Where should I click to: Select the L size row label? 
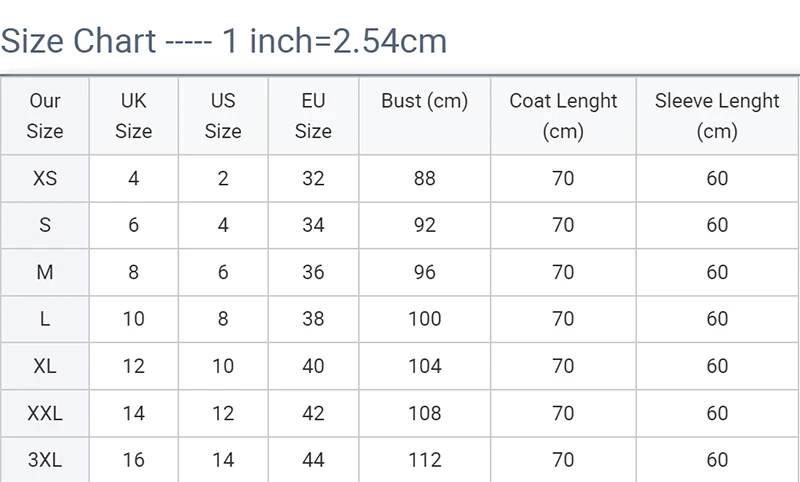tap(45, 319)
